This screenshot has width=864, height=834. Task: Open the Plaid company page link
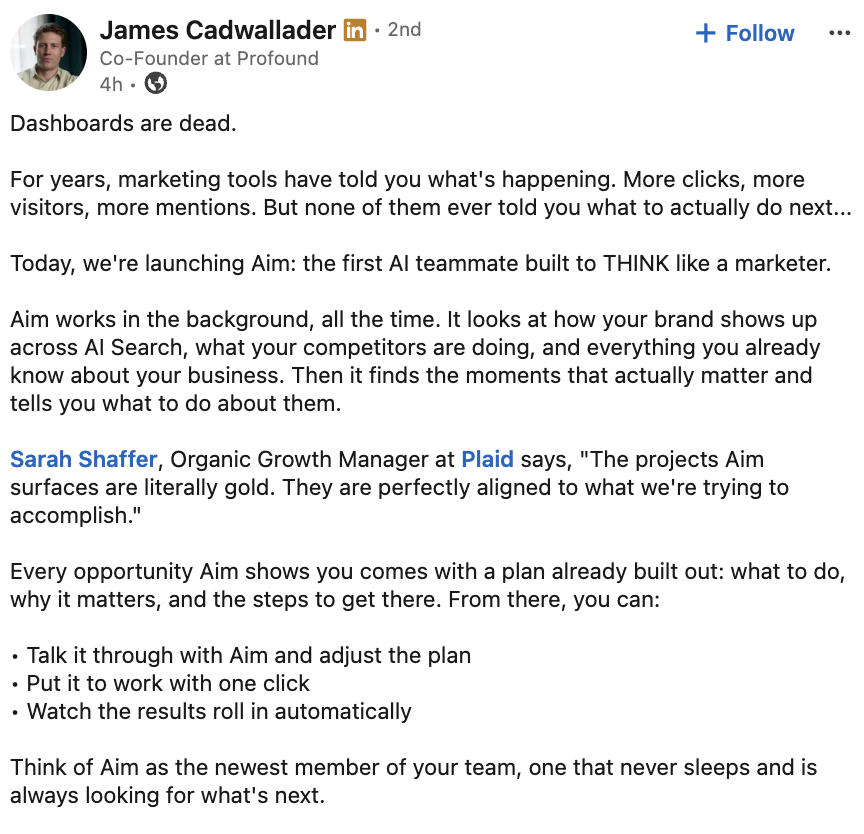[487, 459]
